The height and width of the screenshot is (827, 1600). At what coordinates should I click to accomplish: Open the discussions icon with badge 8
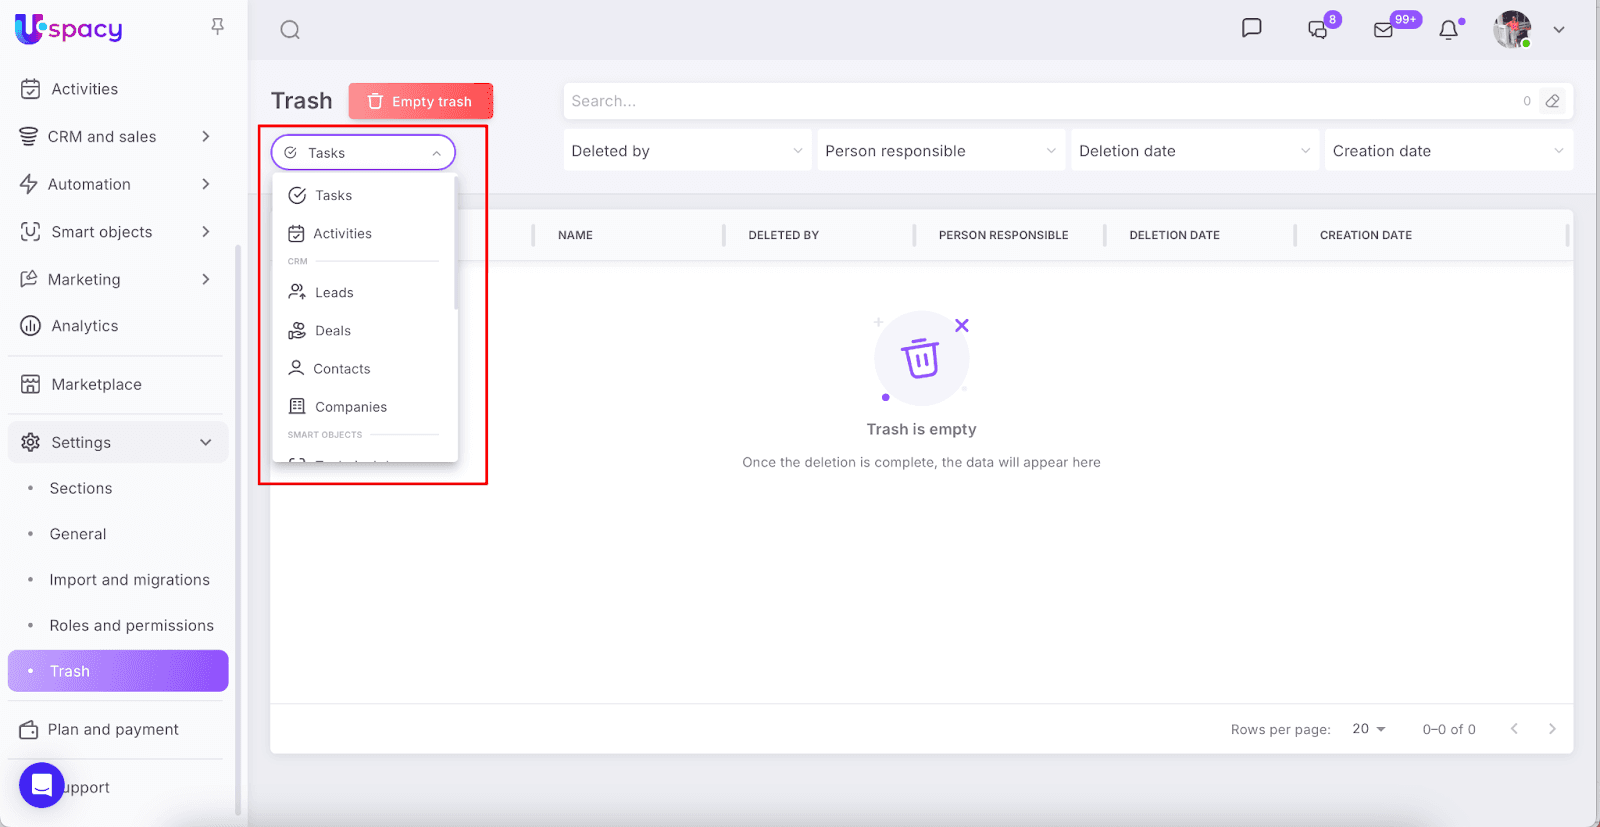click(1318, 30)
